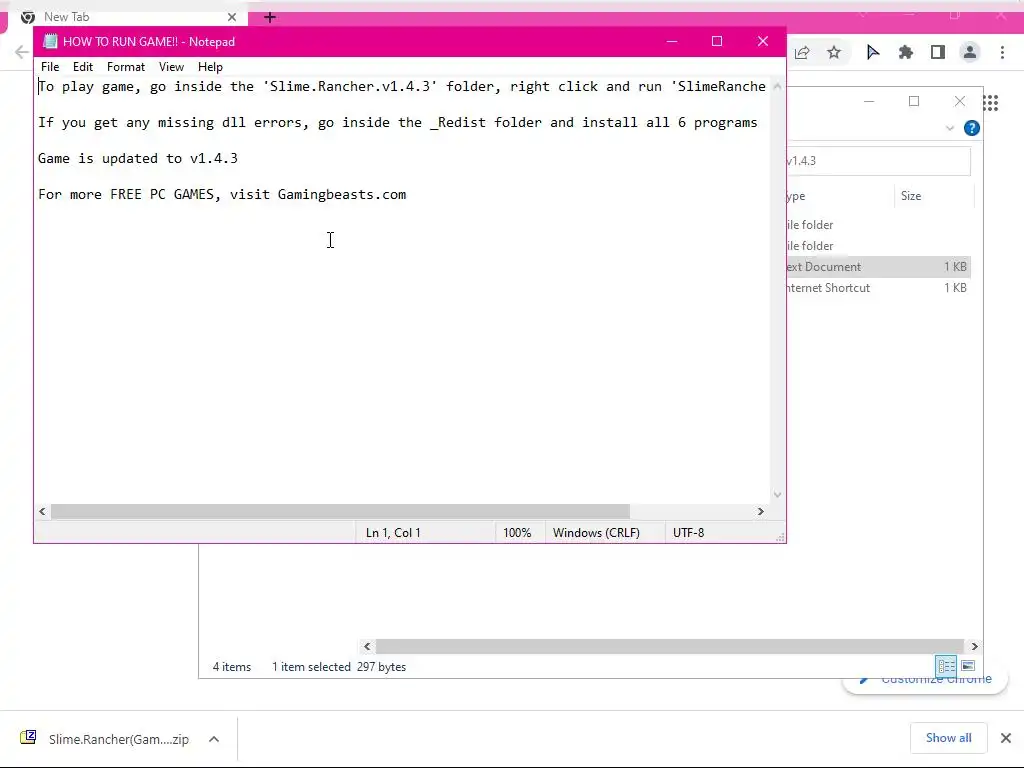The height and width of the screenshot is (768, 1024).
Task: Toggle the Chrome side panel icon
Action: (x=938, y=52)
